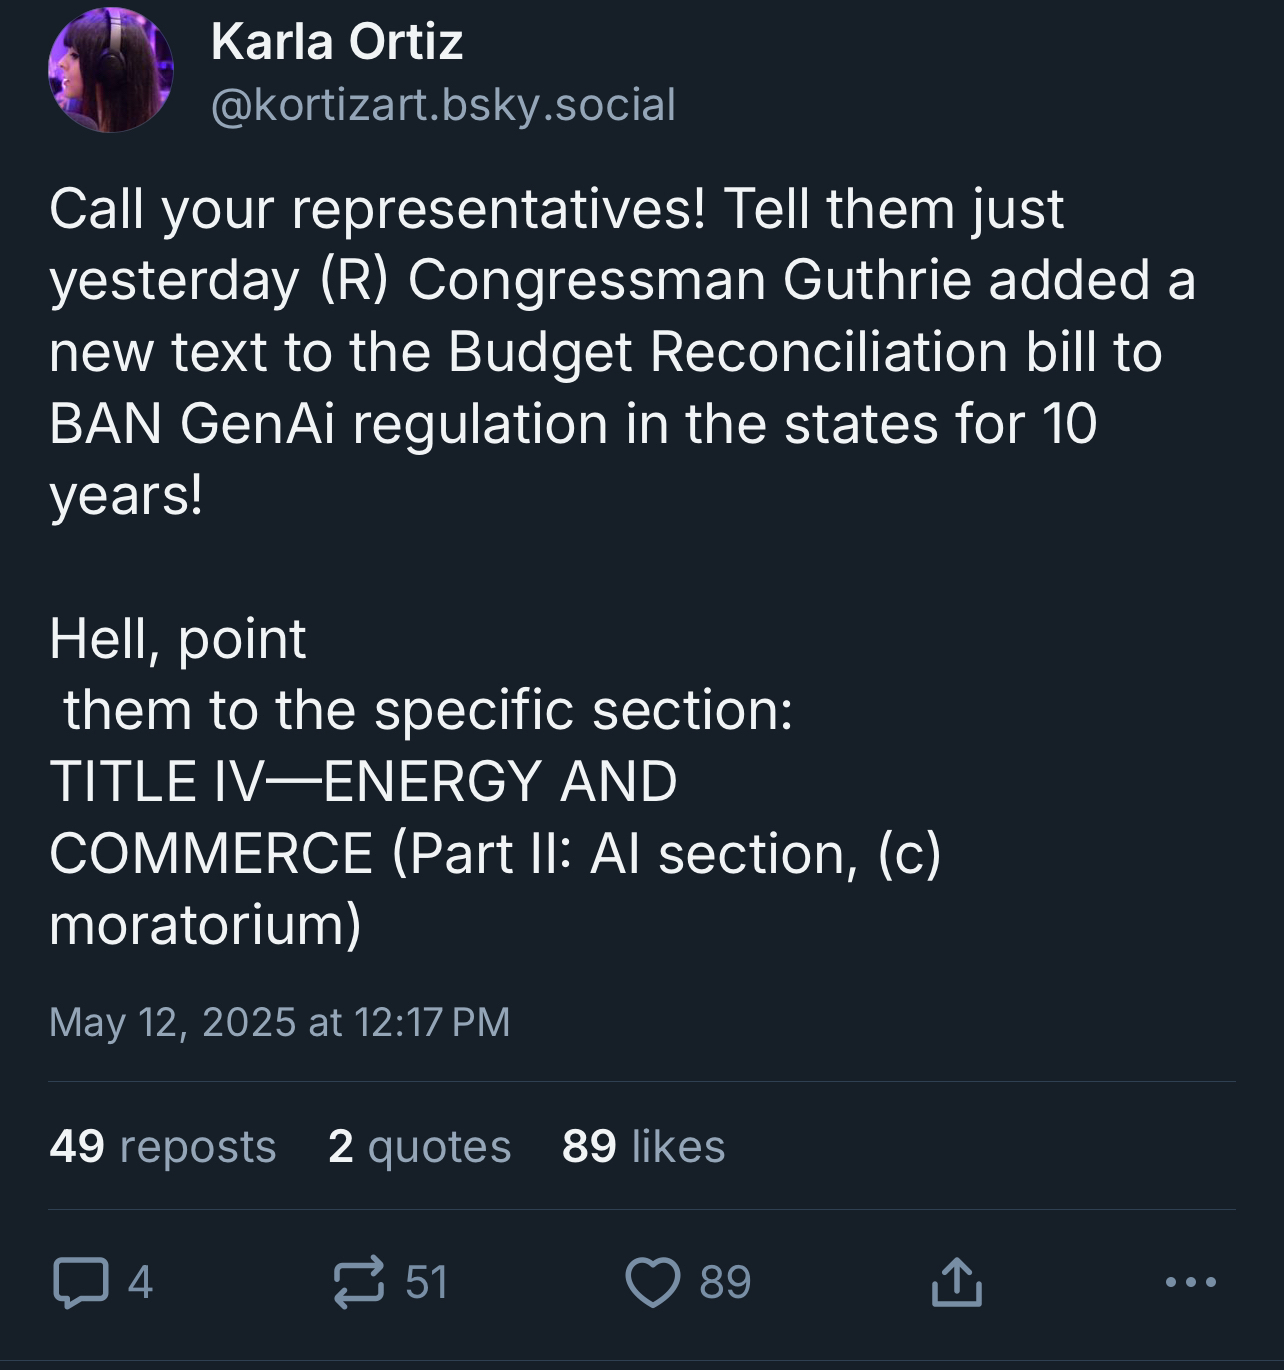Like the post with the heart icon
The height and width of the screenshot is (1370, 1284).
tap(652, 1283)
